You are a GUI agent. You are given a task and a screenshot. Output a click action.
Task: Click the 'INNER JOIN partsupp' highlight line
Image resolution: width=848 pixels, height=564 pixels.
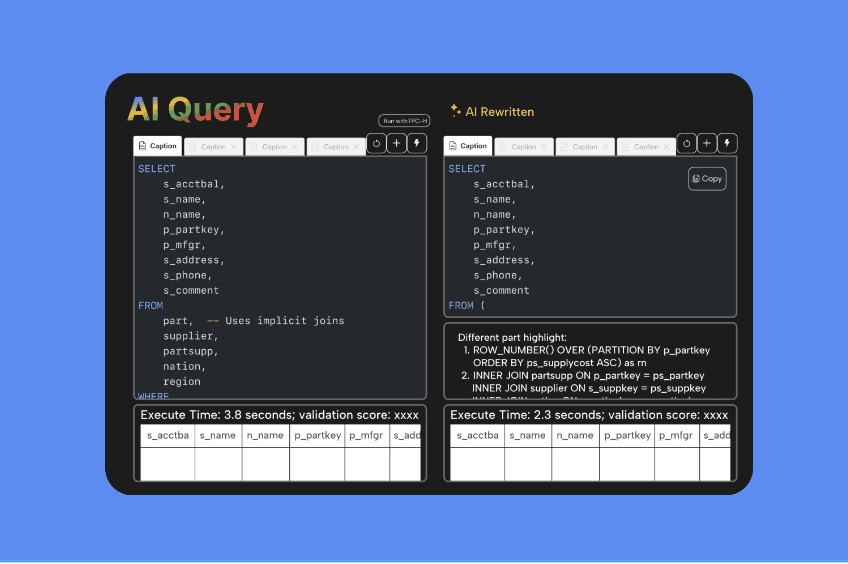pos(588,375)
